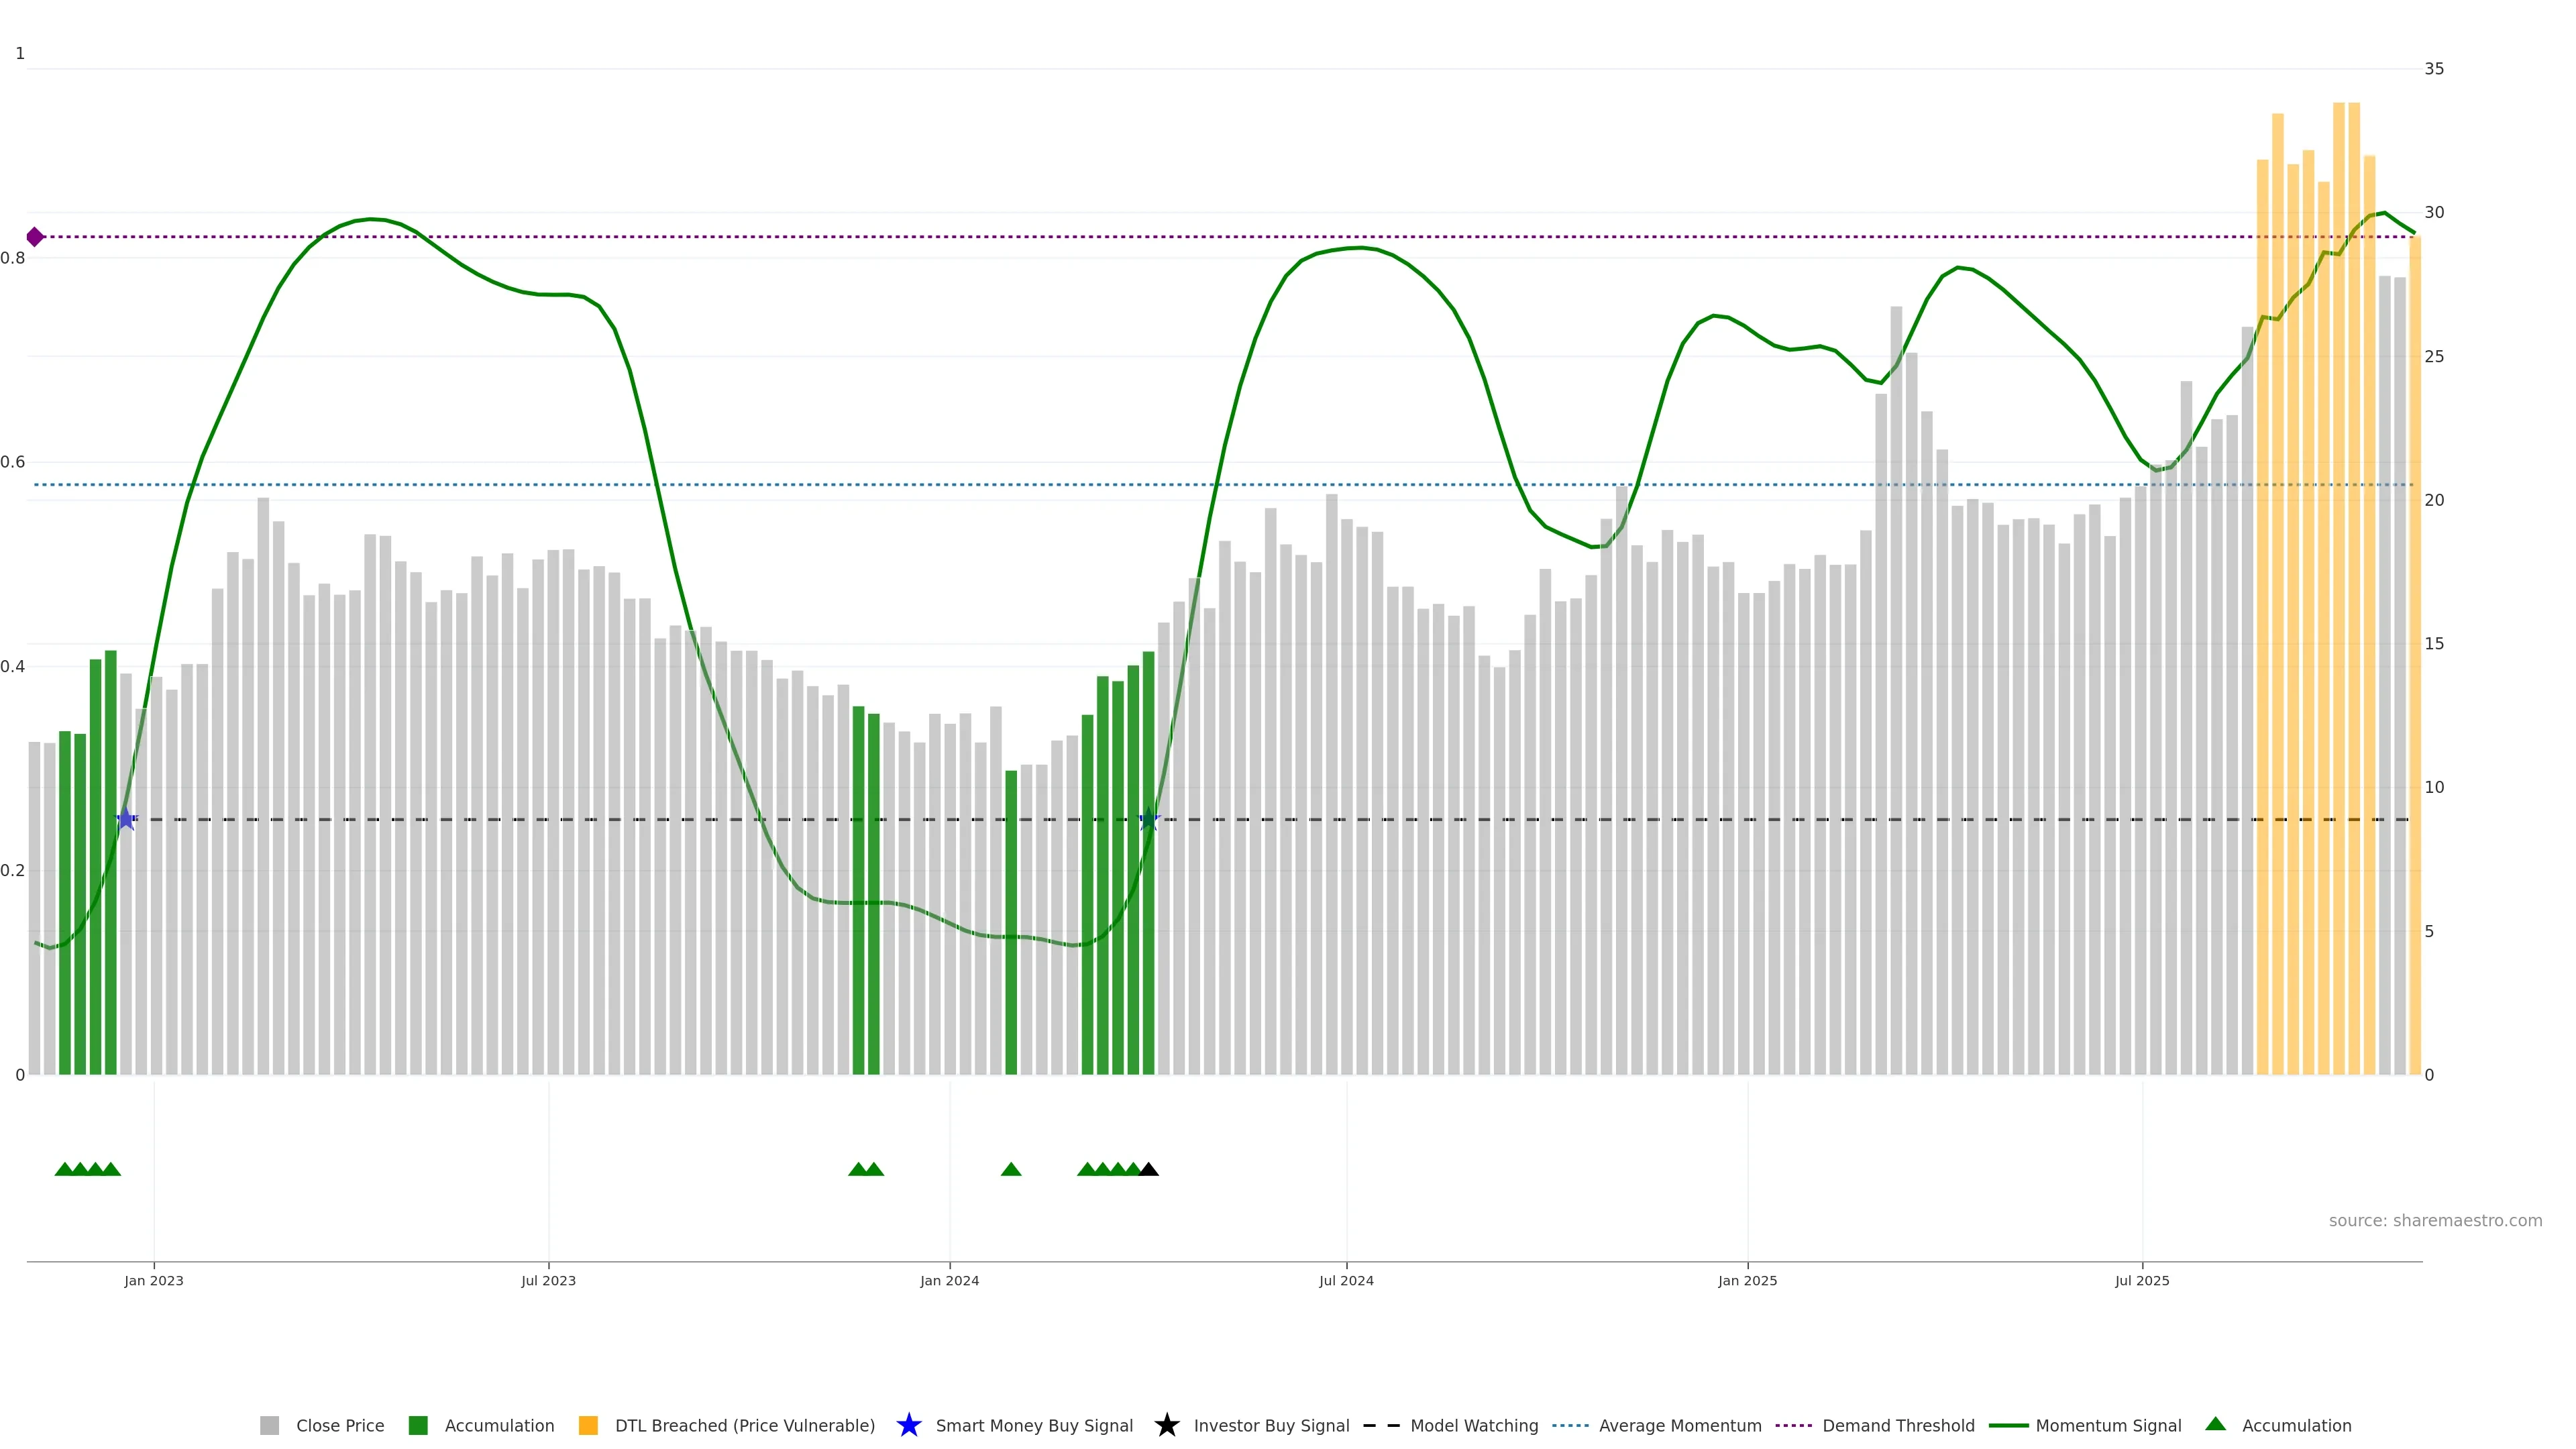Click the Jan 2025 axis label

(x=1747, y=1281)
